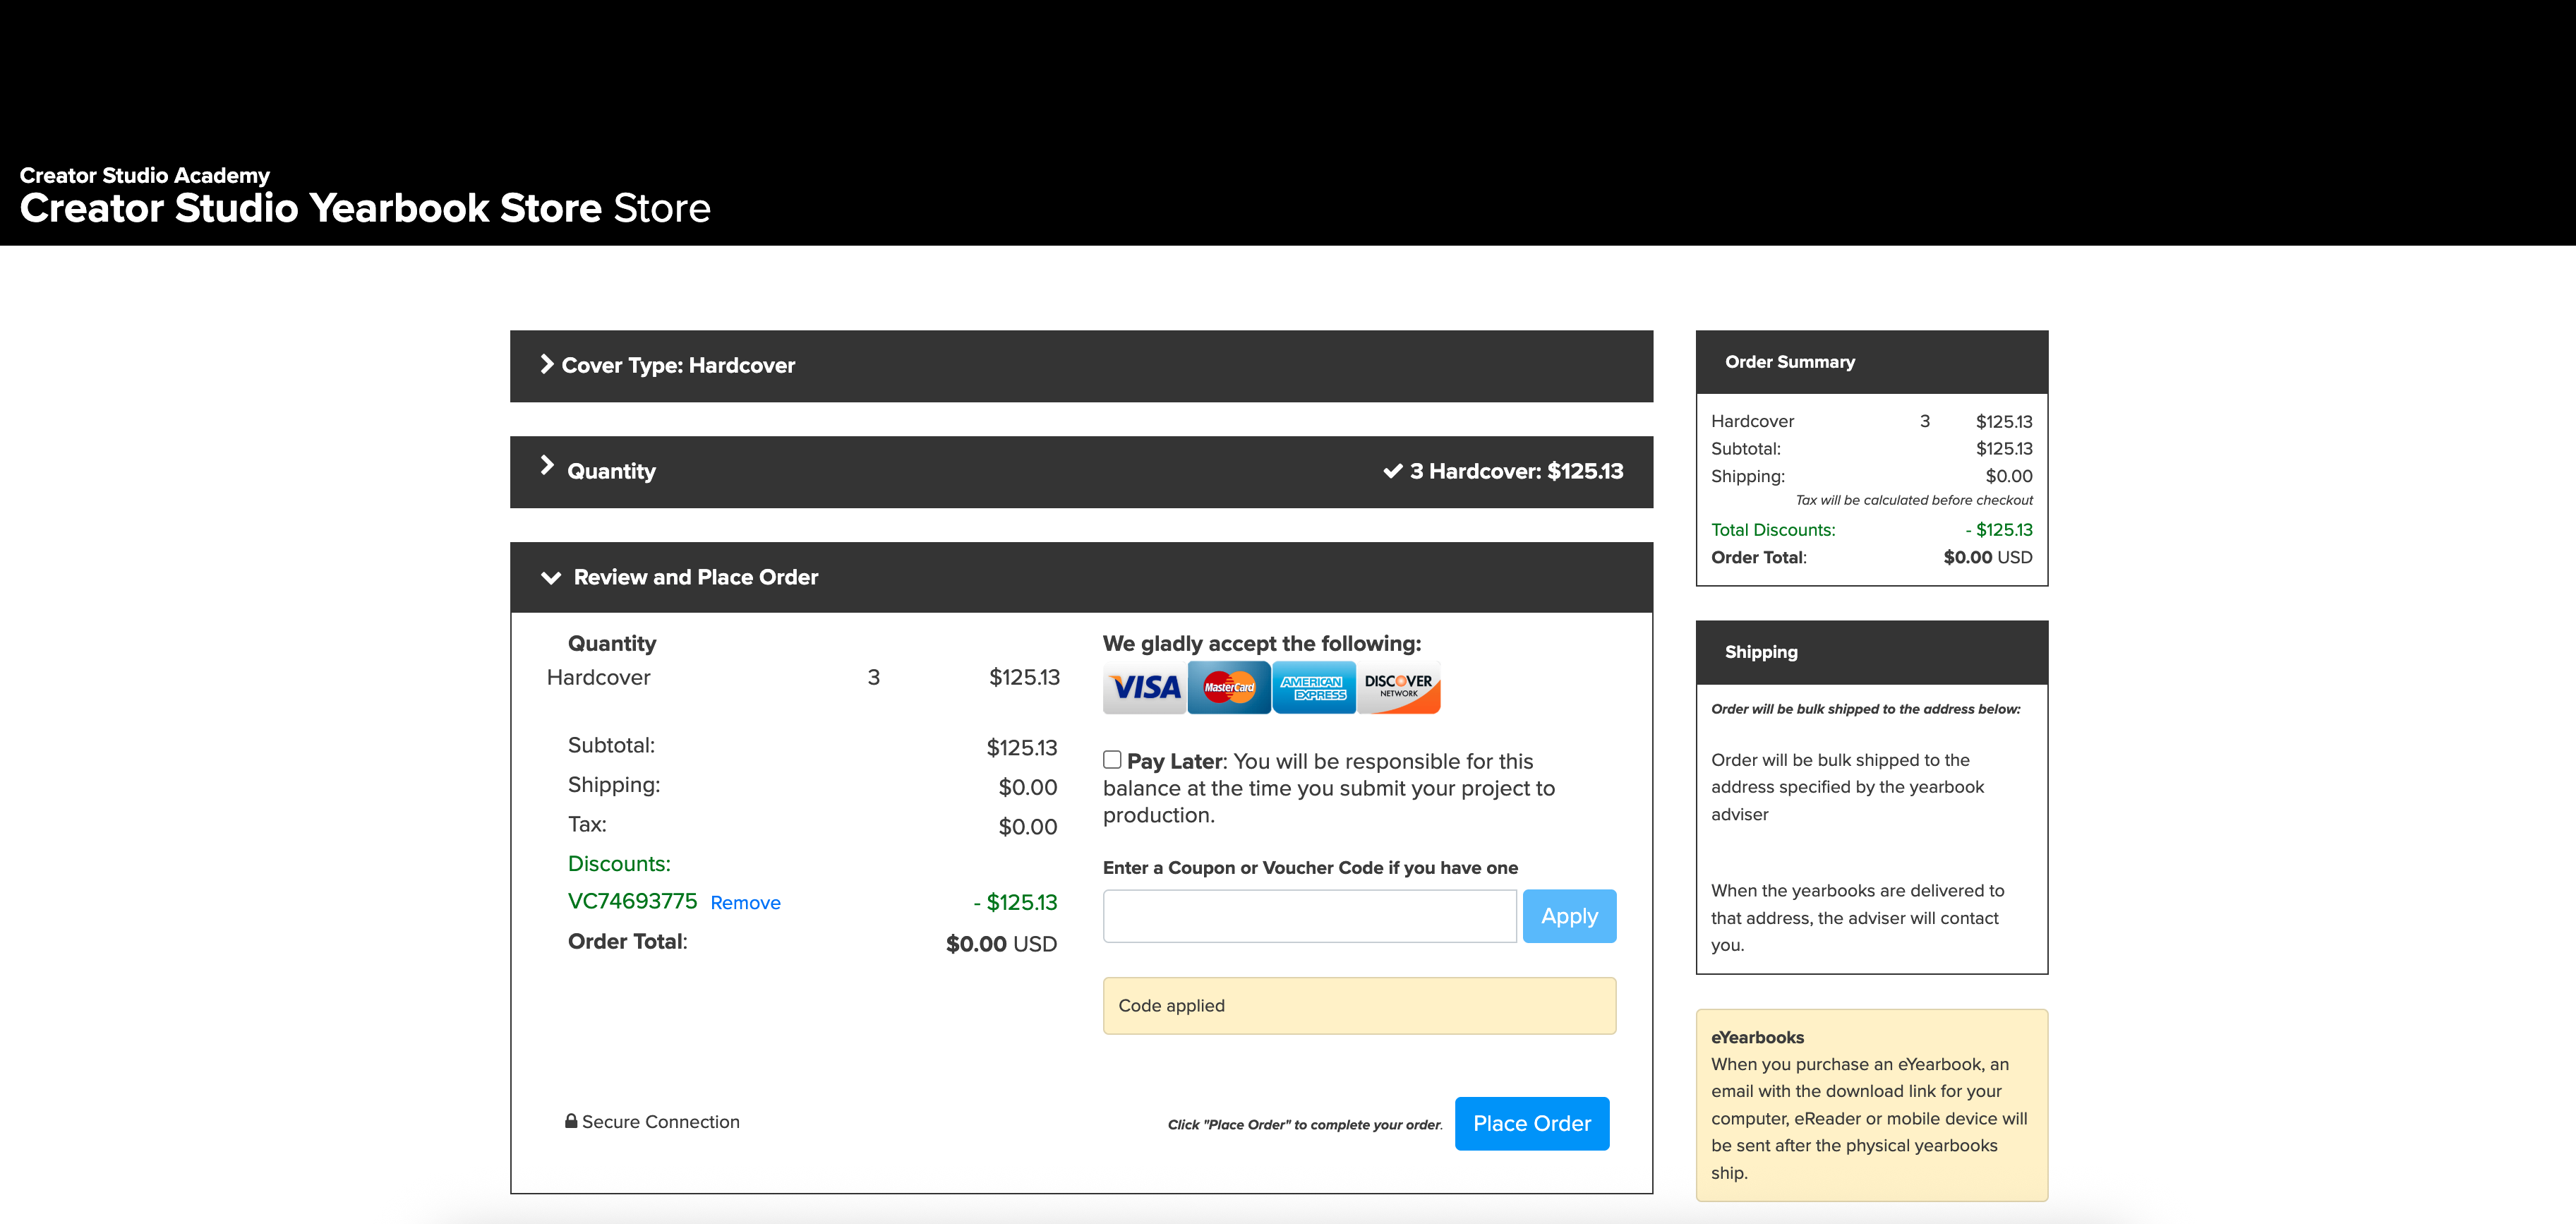Click the American Express logo
This screenshot has width=2576, height=1224.
point(1314,687)
